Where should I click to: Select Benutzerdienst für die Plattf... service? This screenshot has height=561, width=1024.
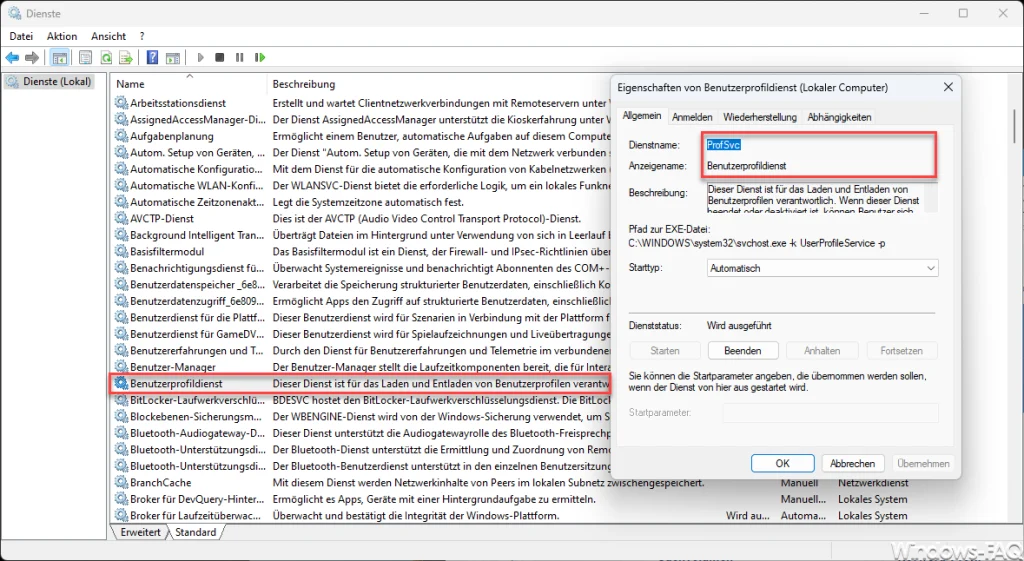[x=197, y=317]
